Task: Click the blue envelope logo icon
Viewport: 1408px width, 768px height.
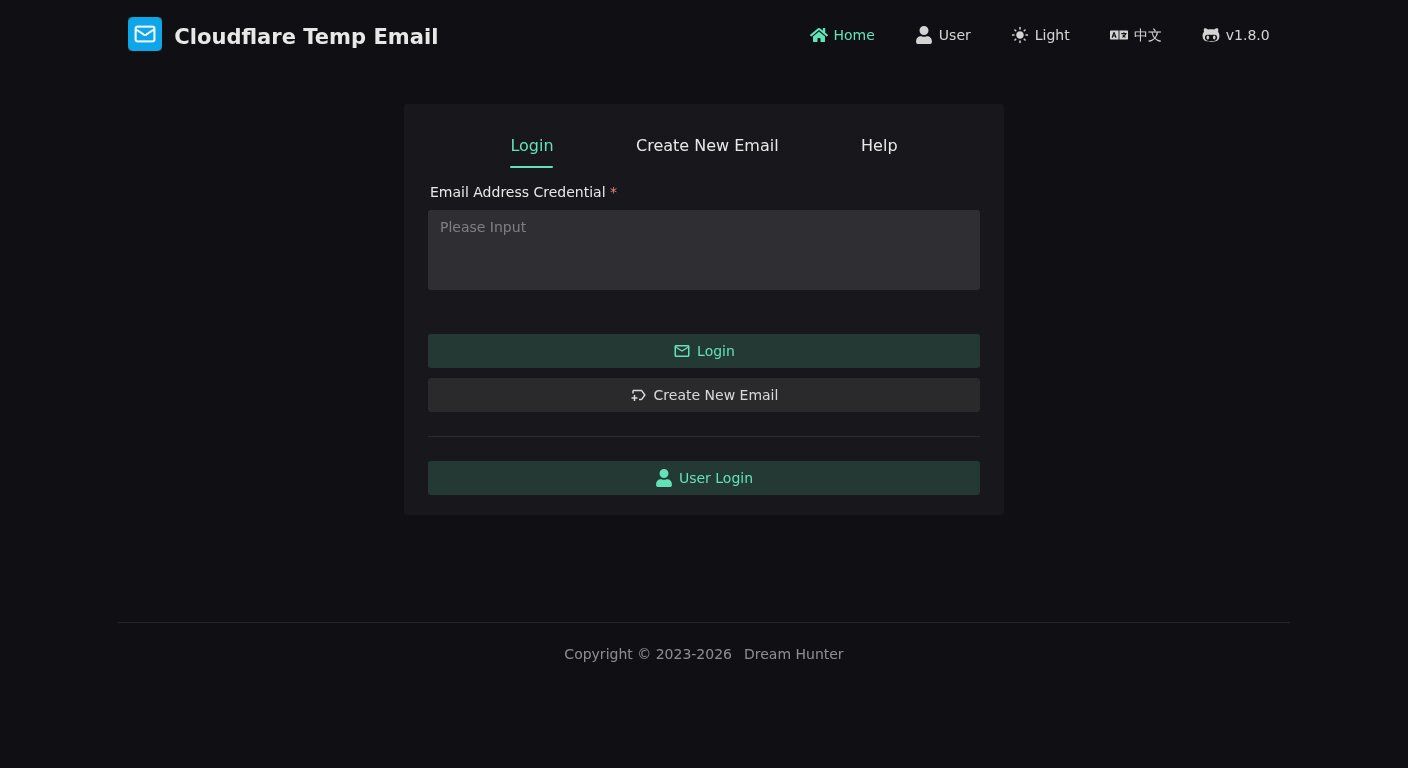Action: (x=145, y=34)
